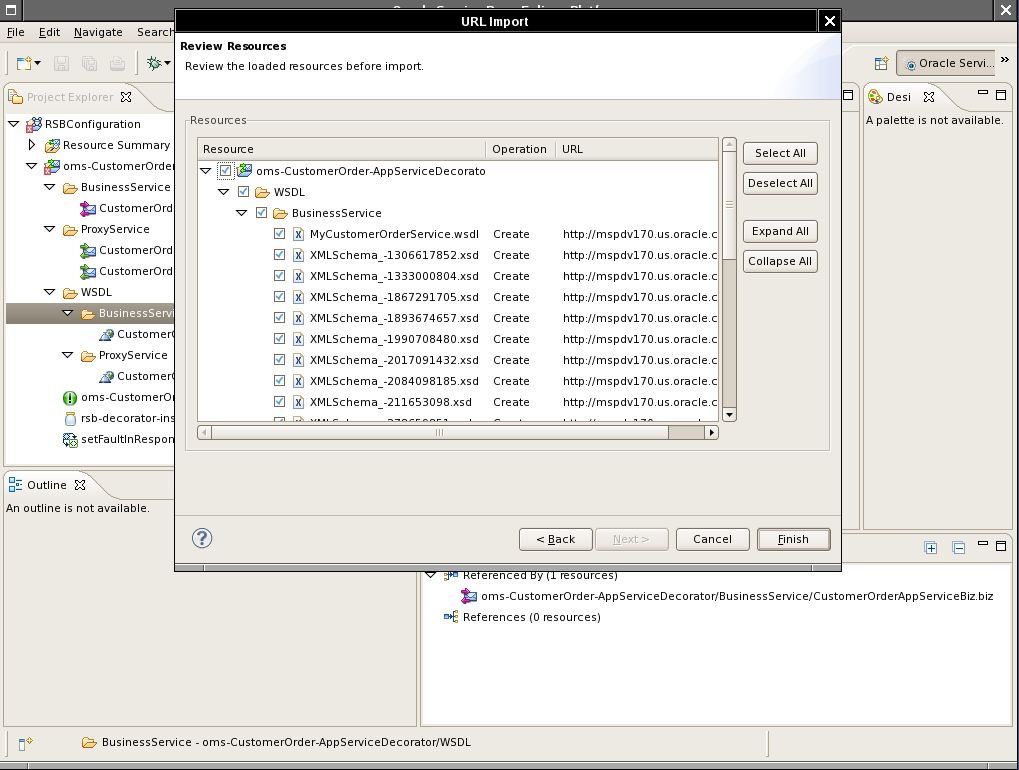The height and width of the screenshot is (770, 1019).
Task: Open the Open Perspective icon
Action: tap(881, 63)
